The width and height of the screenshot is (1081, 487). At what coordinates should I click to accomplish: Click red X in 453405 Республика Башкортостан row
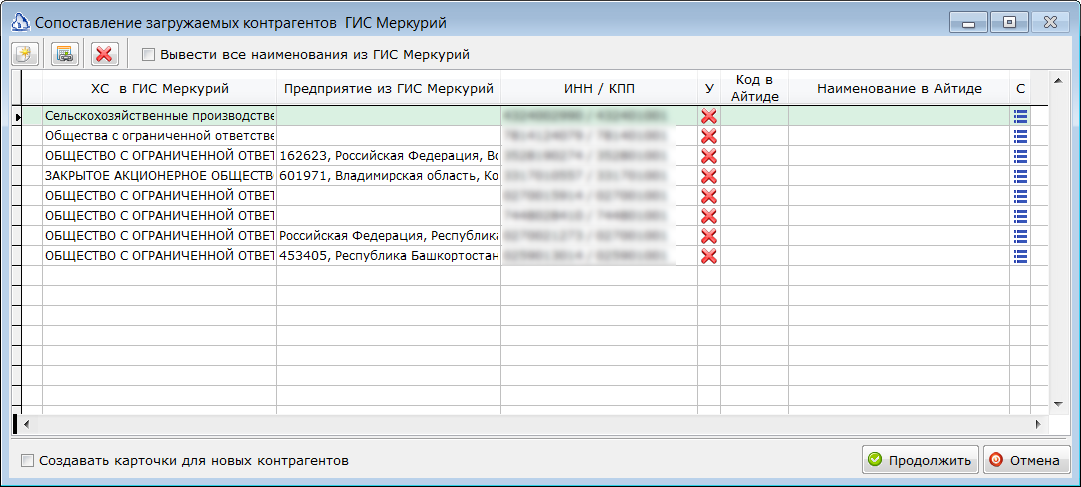coord(709,257)
